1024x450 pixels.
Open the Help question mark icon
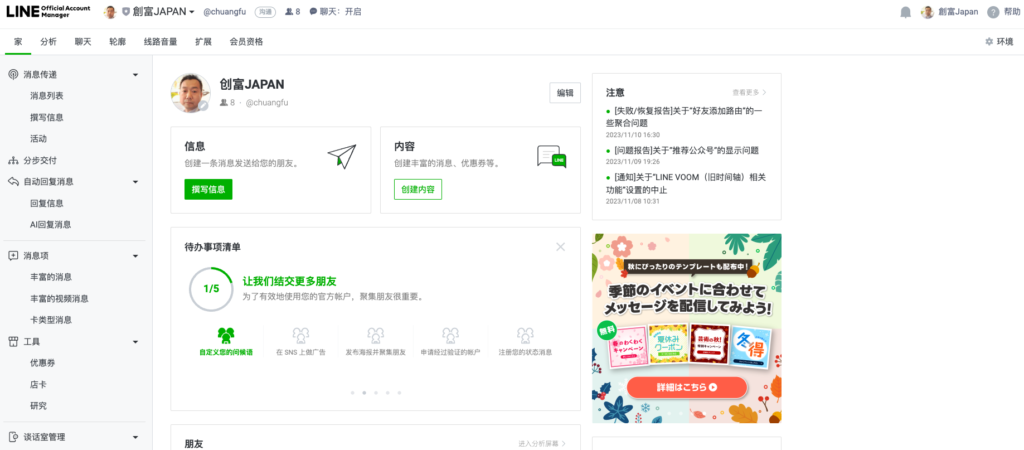pos(993,12)
